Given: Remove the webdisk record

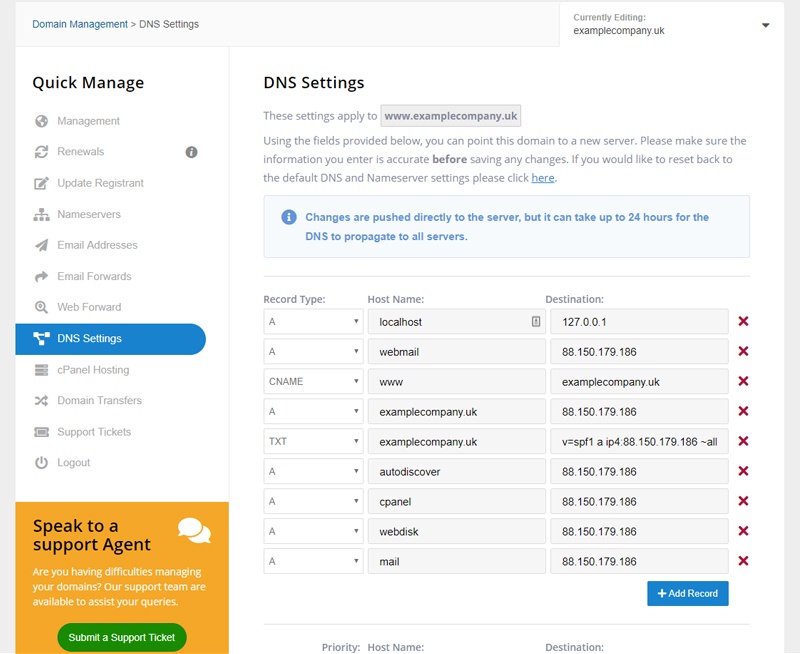Looking at the screenshot, I should click(x=743, y=531).
